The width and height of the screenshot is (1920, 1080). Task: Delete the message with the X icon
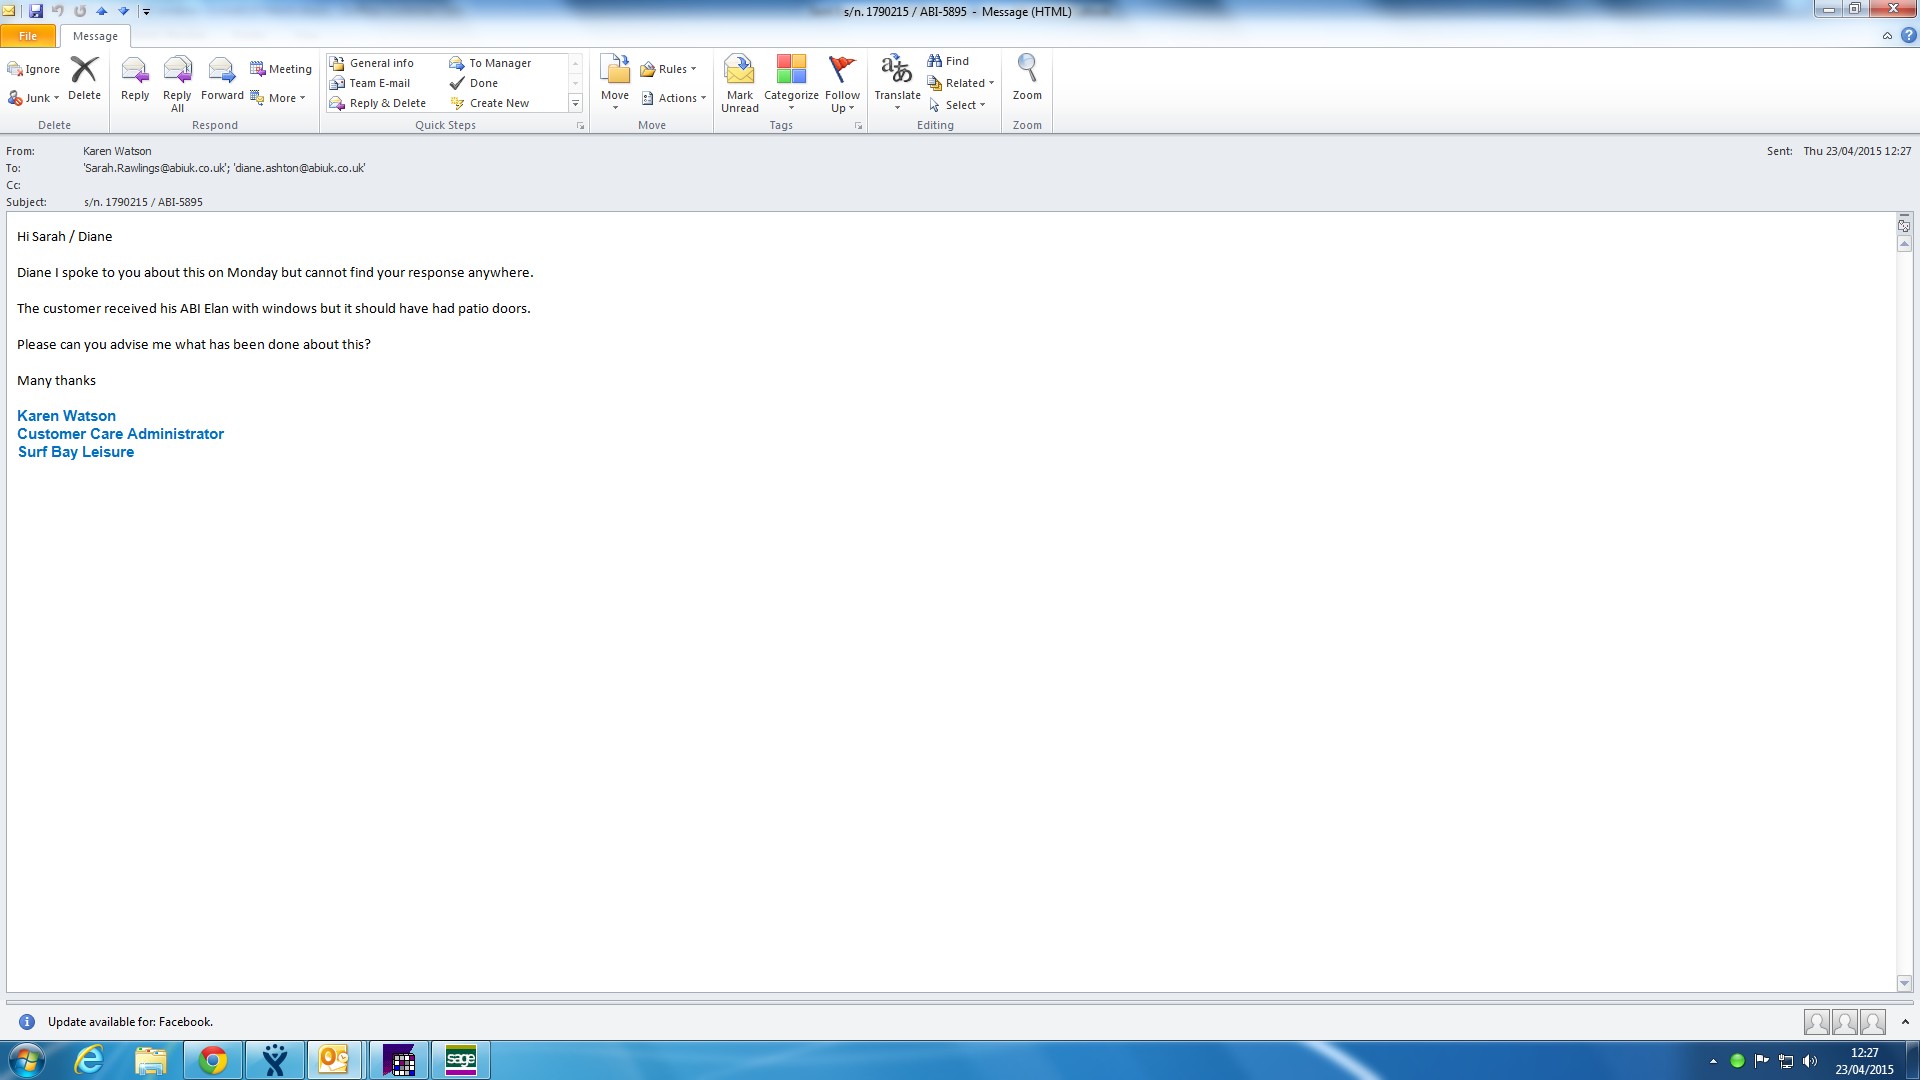click(x=84, y=78)
